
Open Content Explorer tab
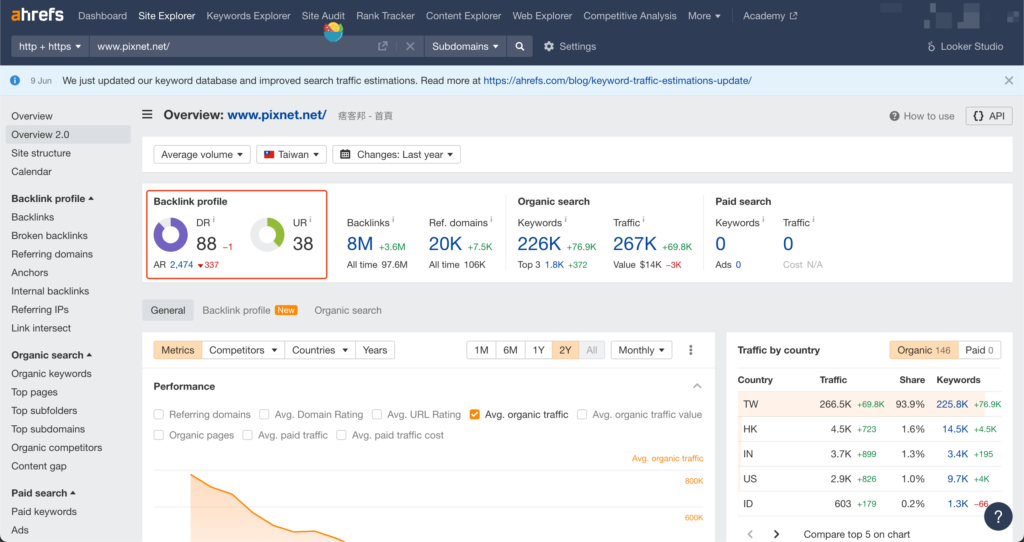(464, 16)
